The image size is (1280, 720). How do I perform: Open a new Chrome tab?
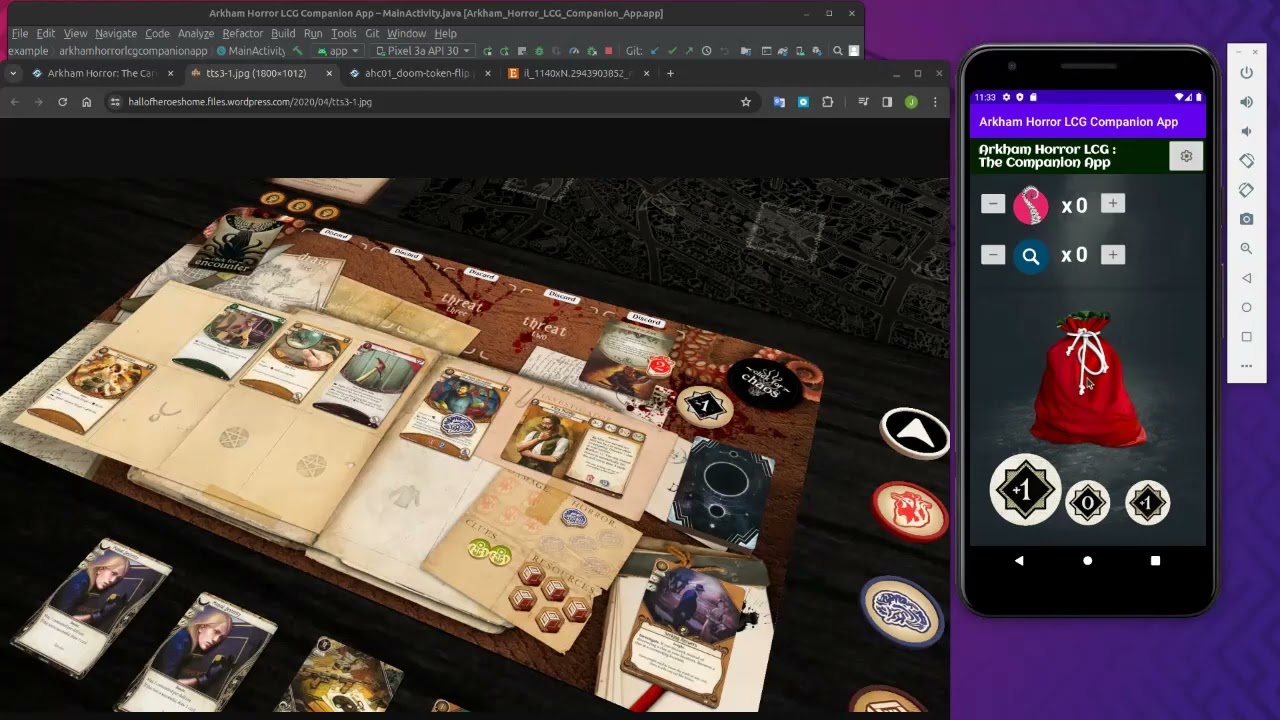point(670,73)
